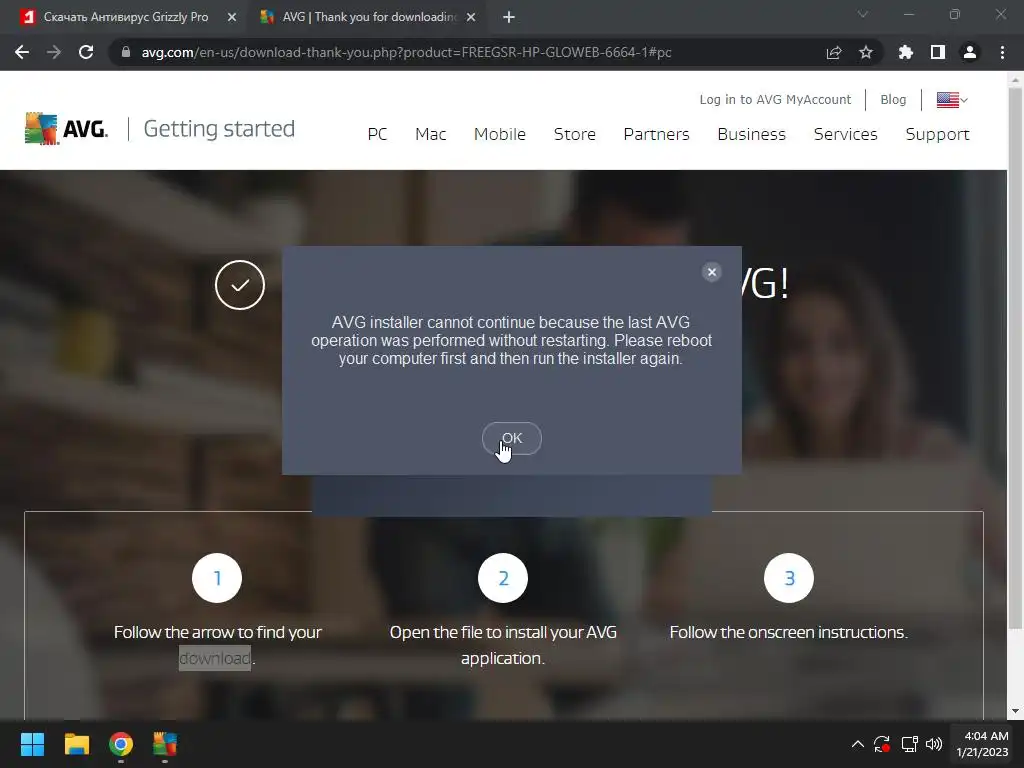Click the page vertical scrollbar thumb

[1015, 359]
